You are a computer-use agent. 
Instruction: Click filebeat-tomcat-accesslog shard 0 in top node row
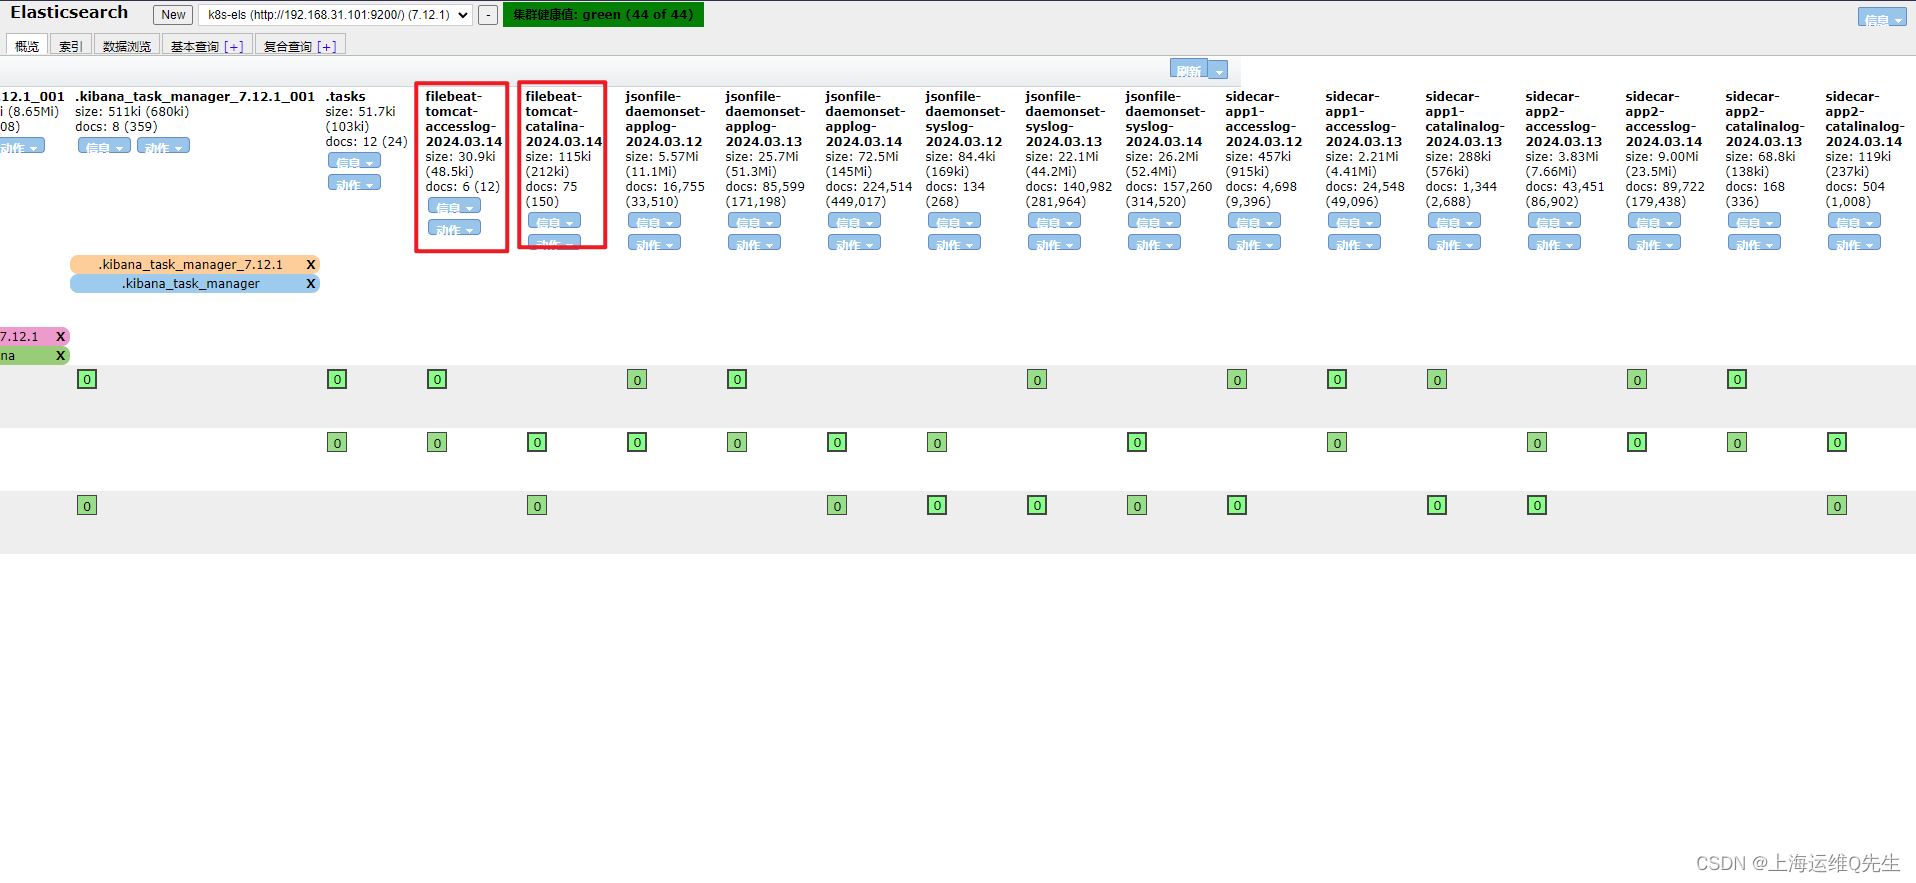pyautogui.click(x=437, y=379)
